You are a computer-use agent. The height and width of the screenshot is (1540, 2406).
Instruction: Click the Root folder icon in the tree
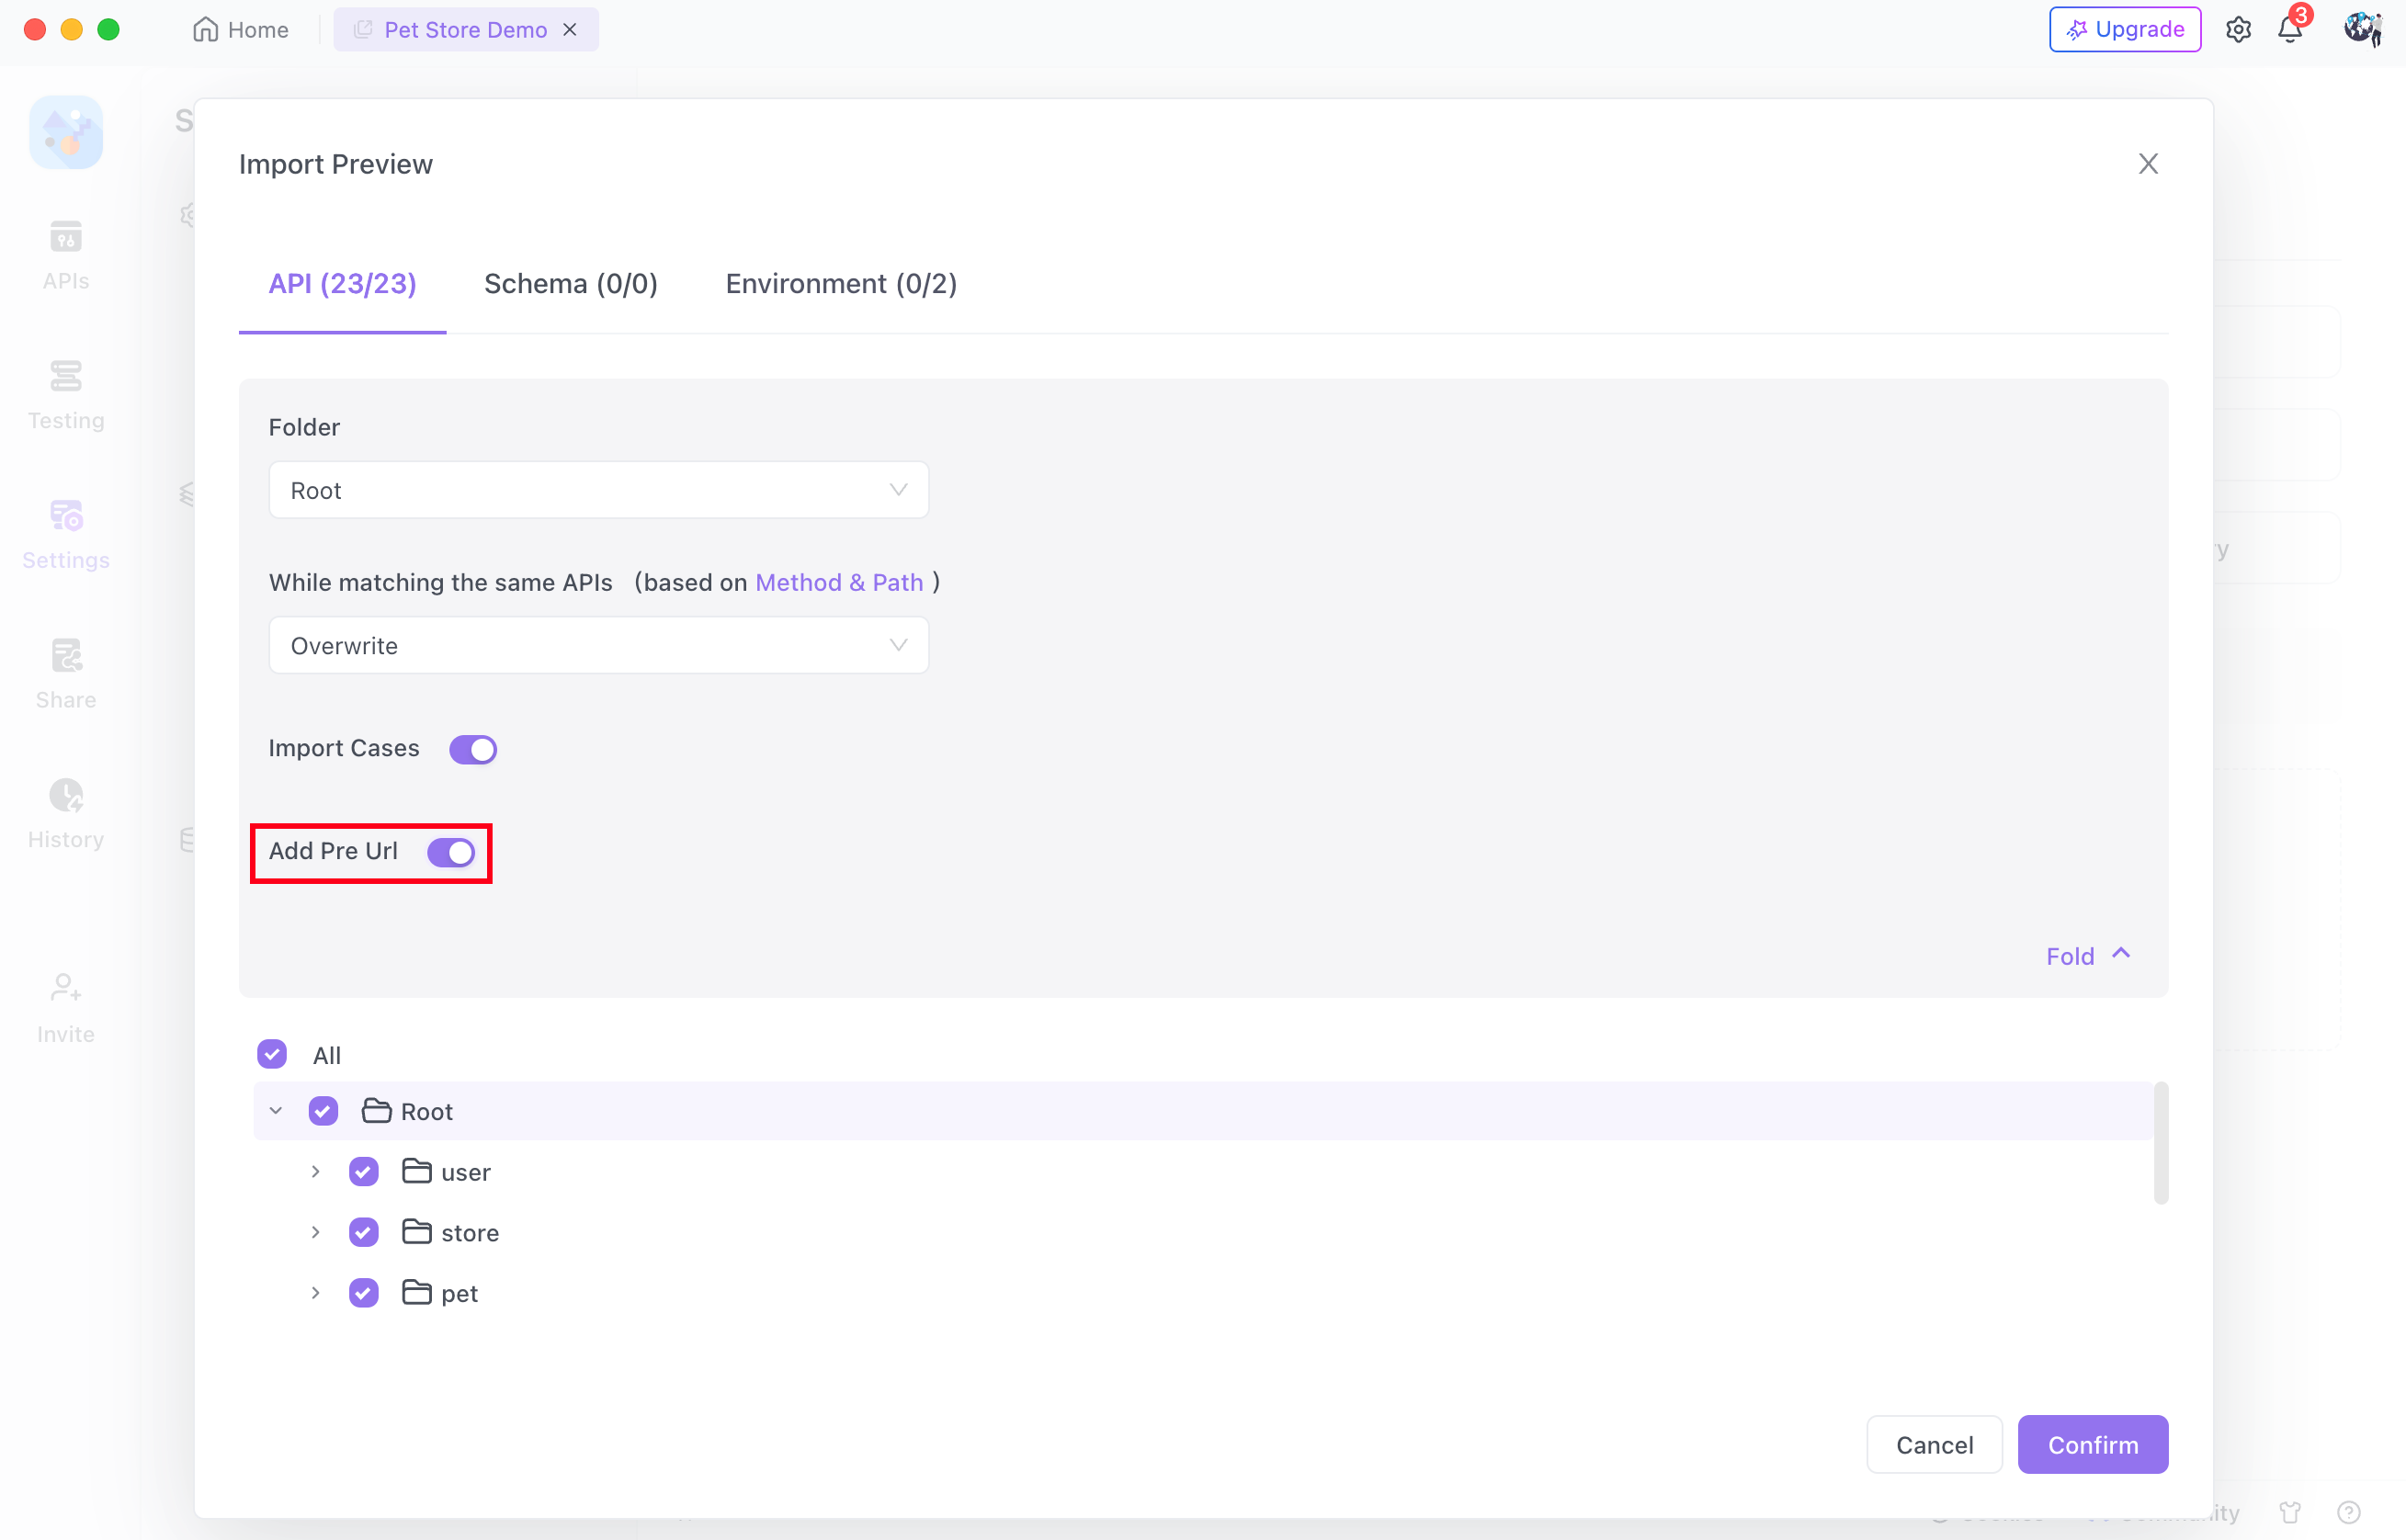(x=376, y=1110)
